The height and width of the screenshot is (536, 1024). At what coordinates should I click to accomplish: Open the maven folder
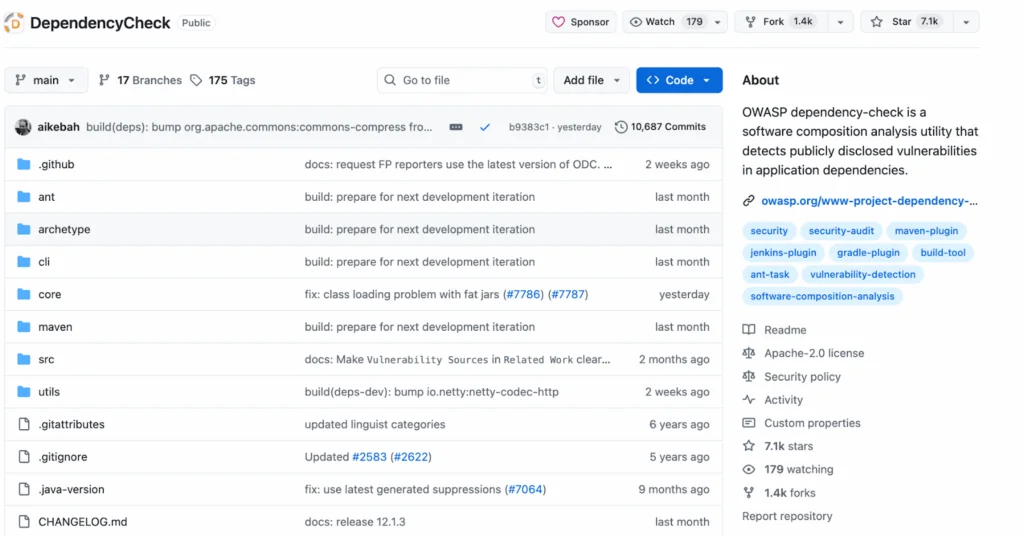[55, 327]
